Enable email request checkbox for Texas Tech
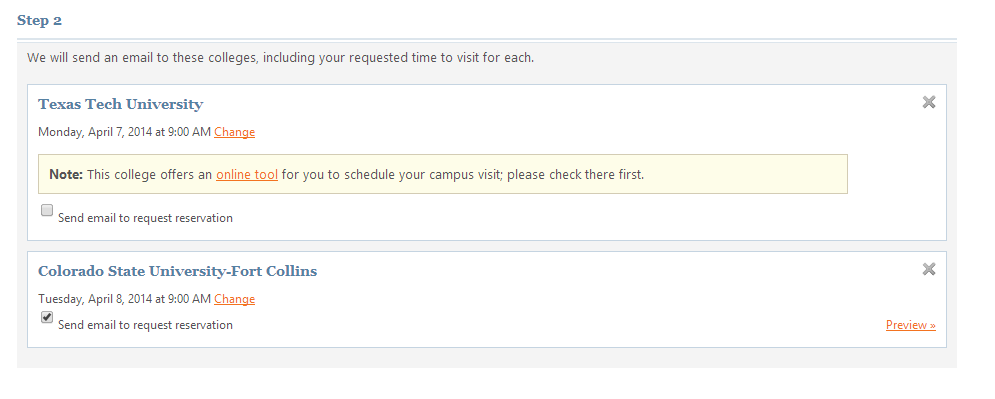Screen dimensions: 995x399 (47, 211)
